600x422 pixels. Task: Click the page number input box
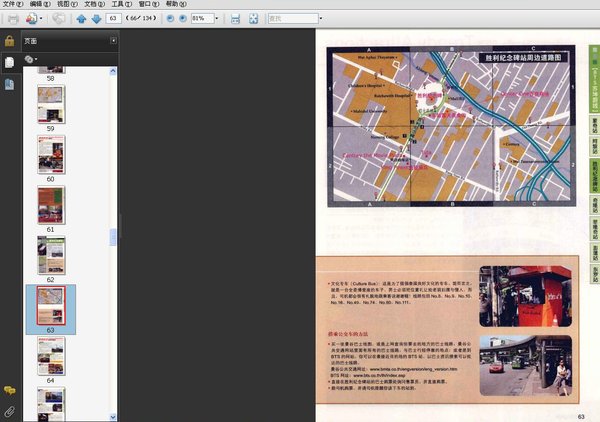112,18
